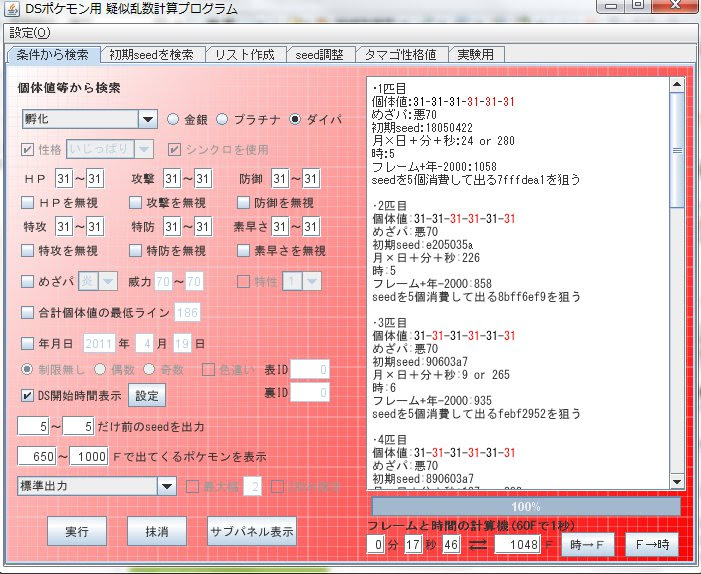Open the めざパ type dropdown showing 炎

108,281
